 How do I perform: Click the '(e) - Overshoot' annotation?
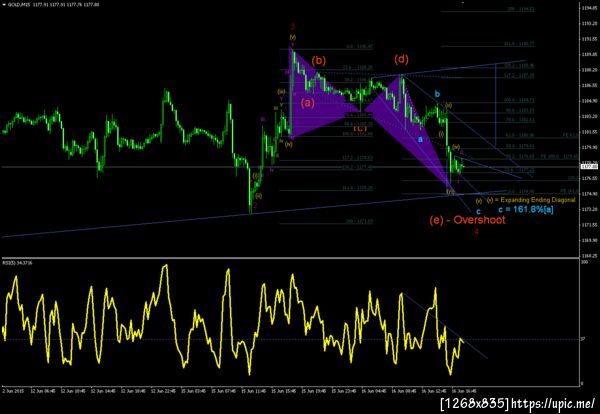point(467,220)
